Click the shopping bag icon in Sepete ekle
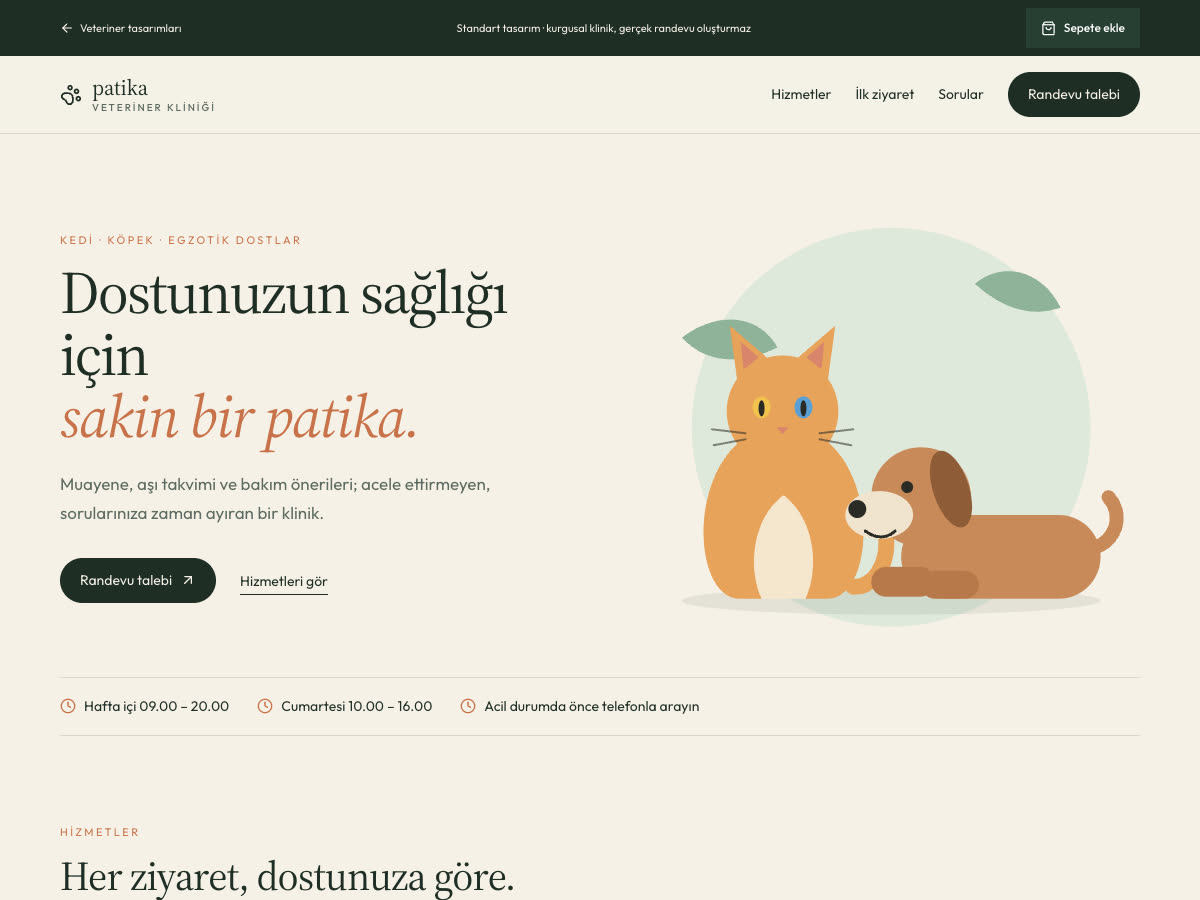The width and height of the screenshot is (1200, 900). tap(1048, 28)
